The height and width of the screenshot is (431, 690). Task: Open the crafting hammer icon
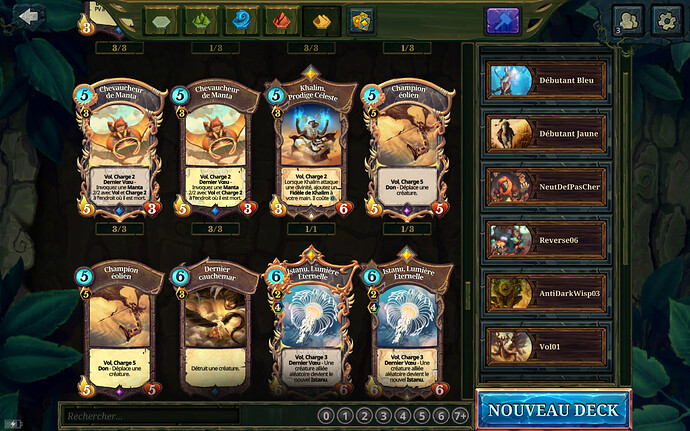[503, 21]
